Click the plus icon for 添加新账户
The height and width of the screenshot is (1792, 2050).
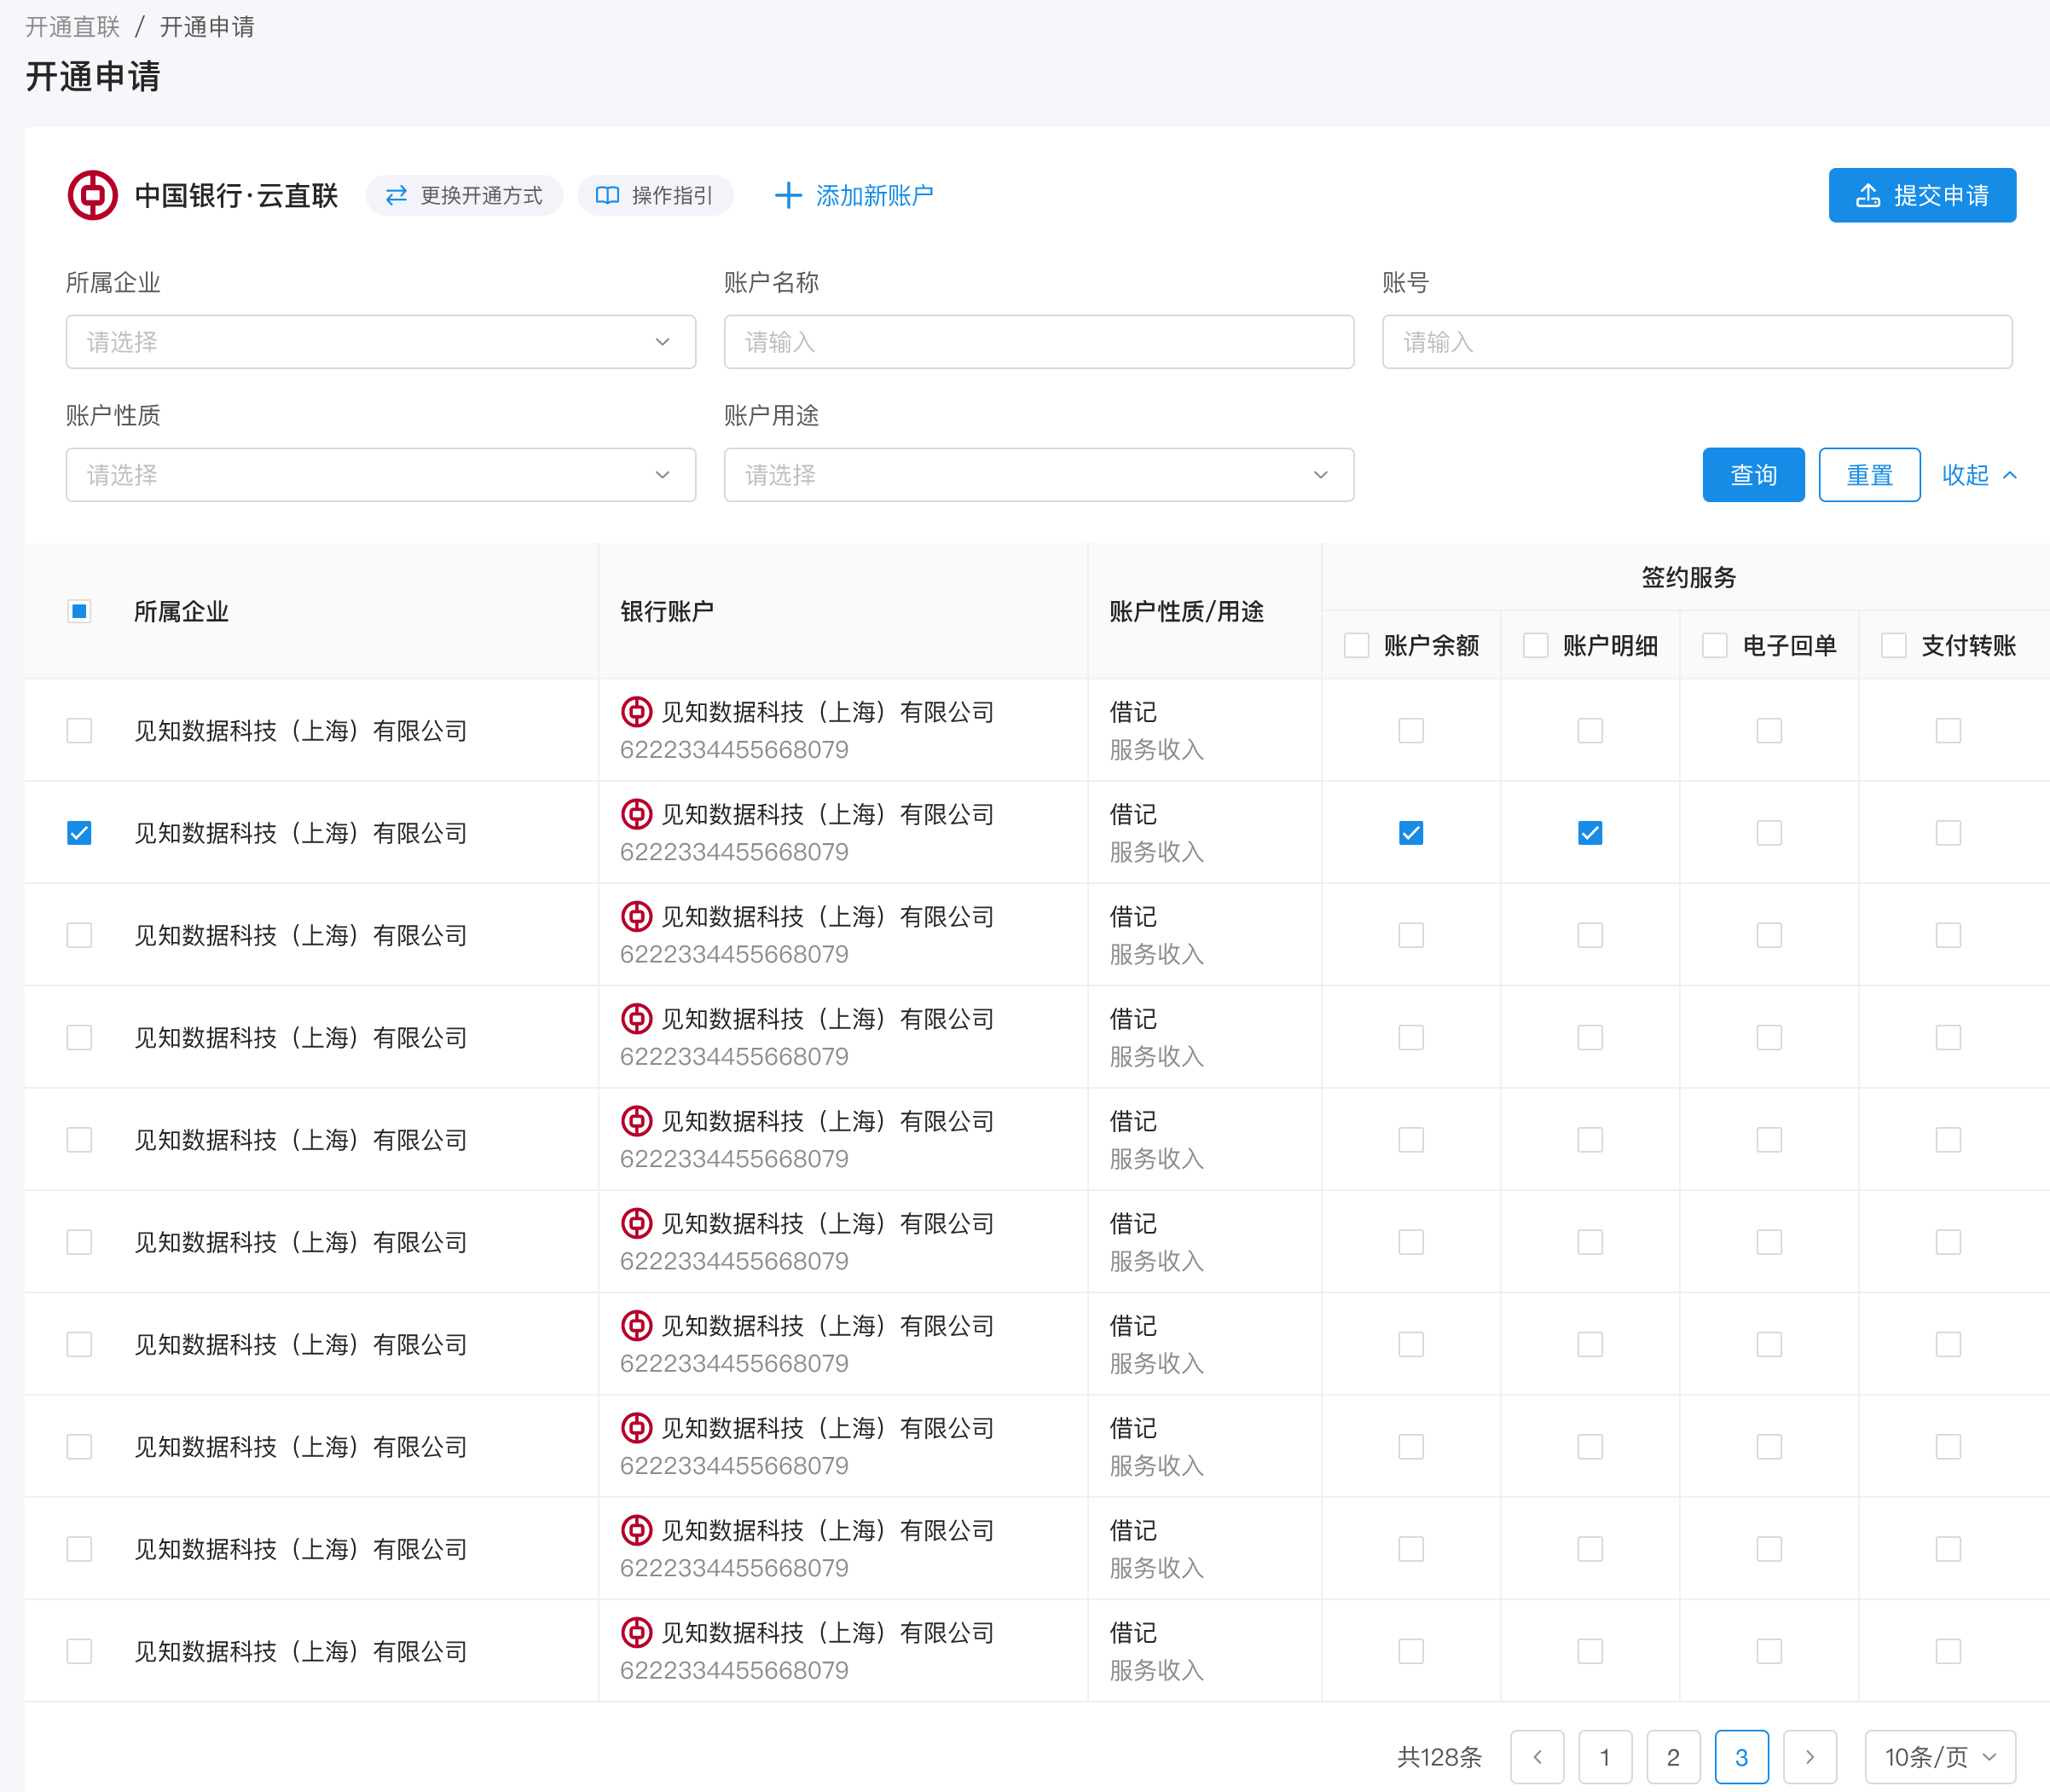point(788,195)
